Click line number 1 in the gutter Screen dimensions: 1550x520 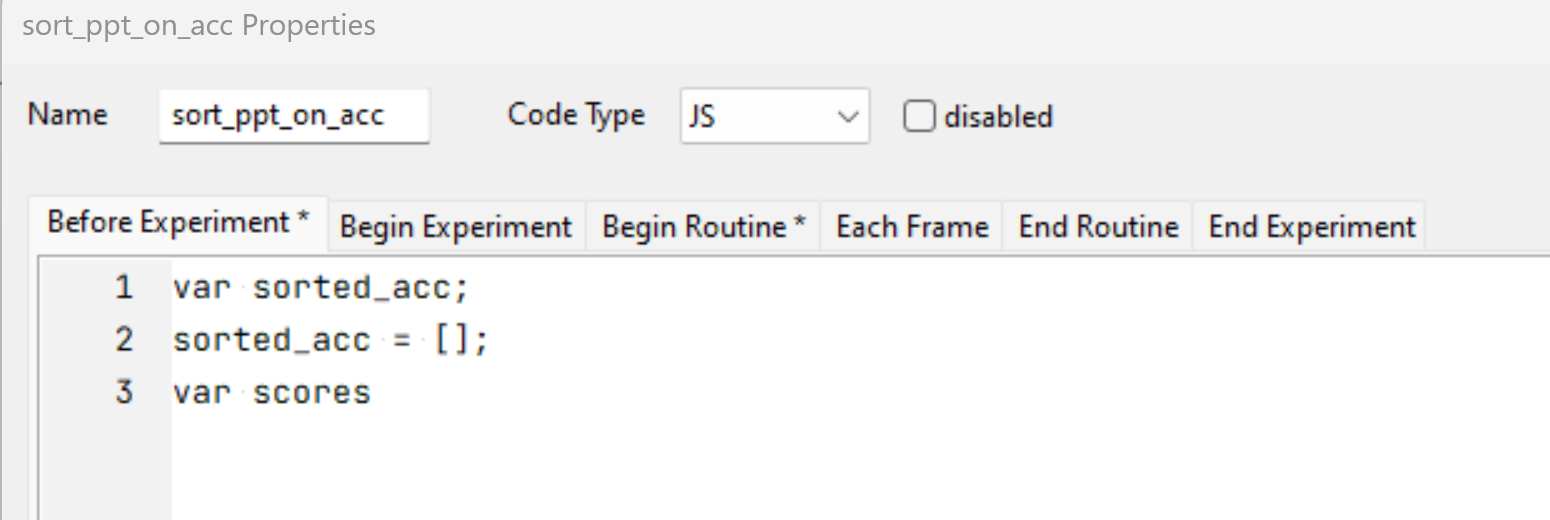point(124,288)
